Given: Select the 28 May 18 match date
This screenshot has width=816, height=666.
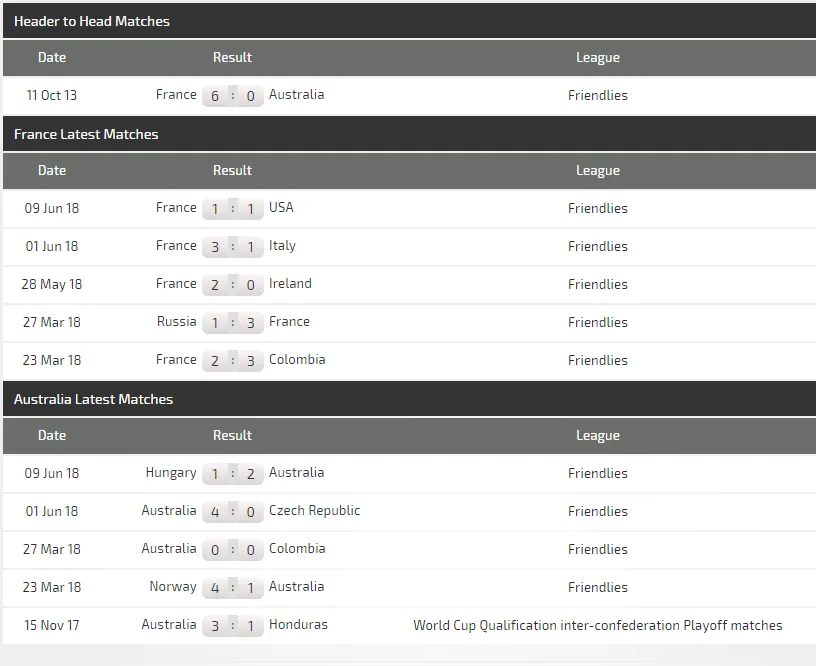Looking at the screenshot, I should (x=52, y=284).
